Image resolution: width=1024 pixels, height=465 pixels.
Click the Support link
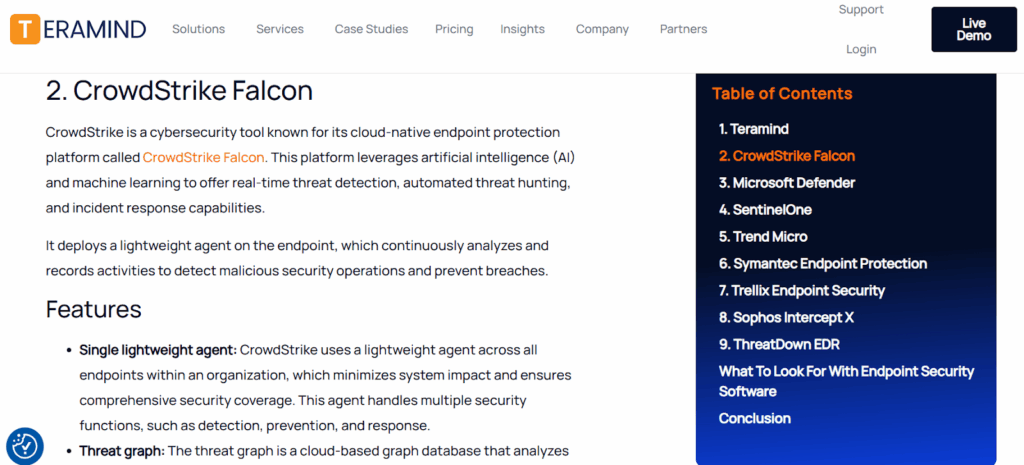[x=861, y=10]
